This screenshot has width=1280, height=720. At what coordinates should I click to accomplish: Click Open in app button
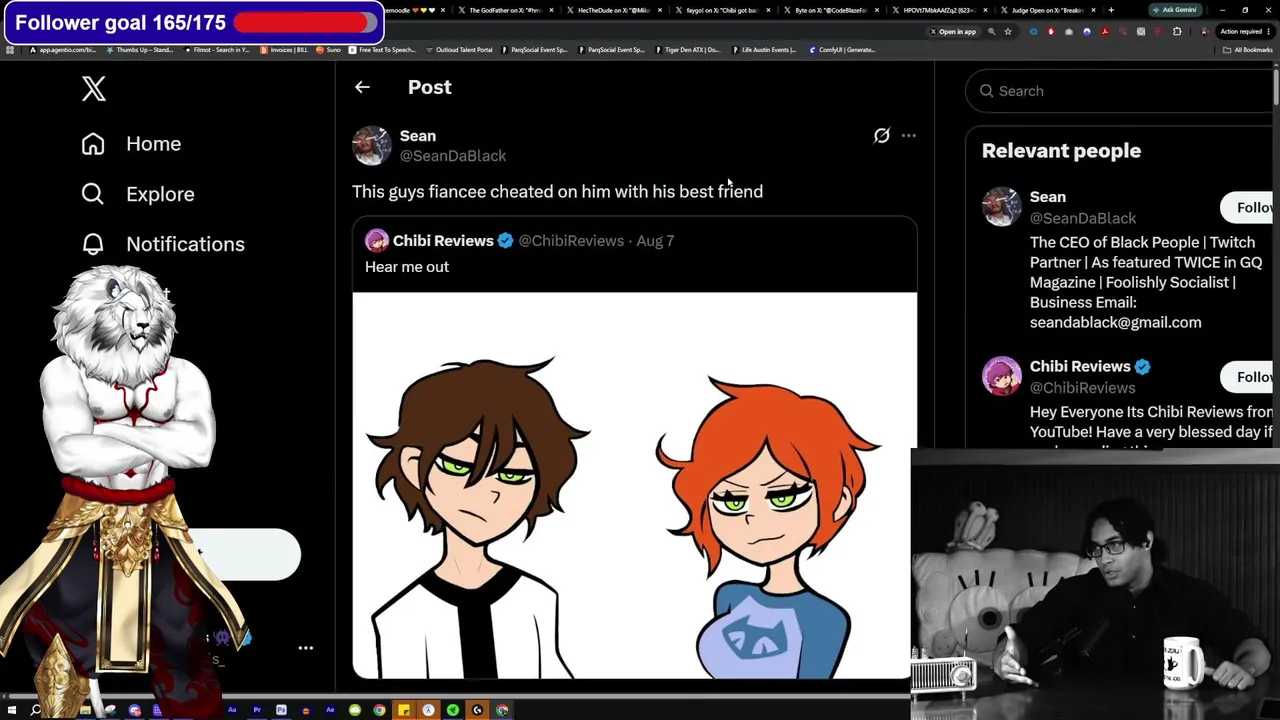point(953,32)
